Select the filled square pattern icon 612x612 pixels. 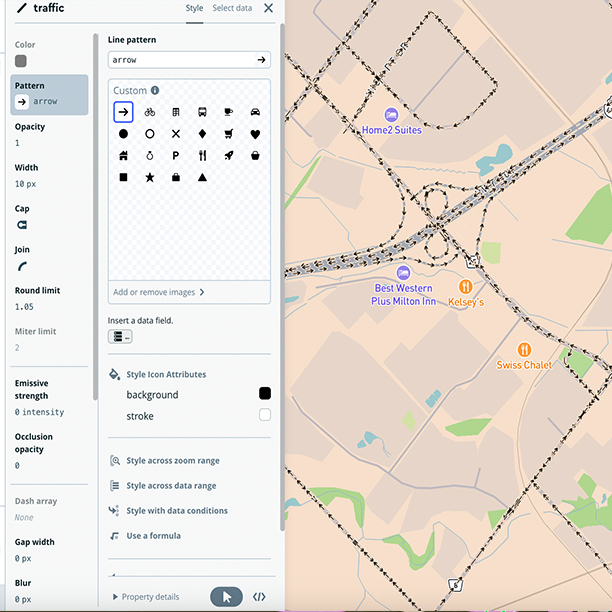(123, 177)
